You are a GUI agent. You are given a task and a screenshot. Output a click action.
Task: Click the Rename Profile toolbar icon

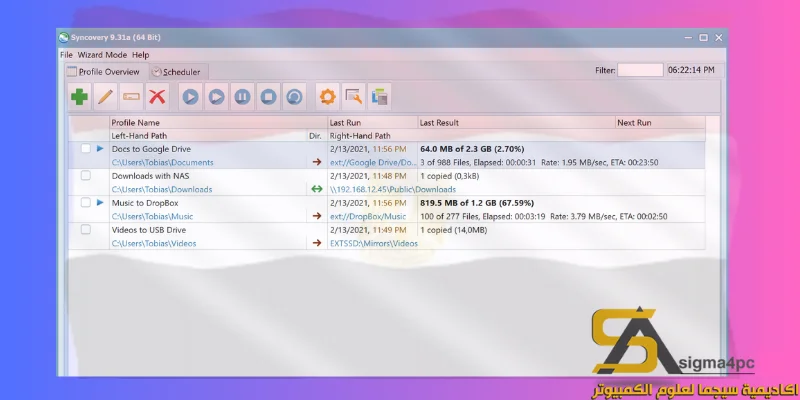pyautogui.click(x=132, y=96)
